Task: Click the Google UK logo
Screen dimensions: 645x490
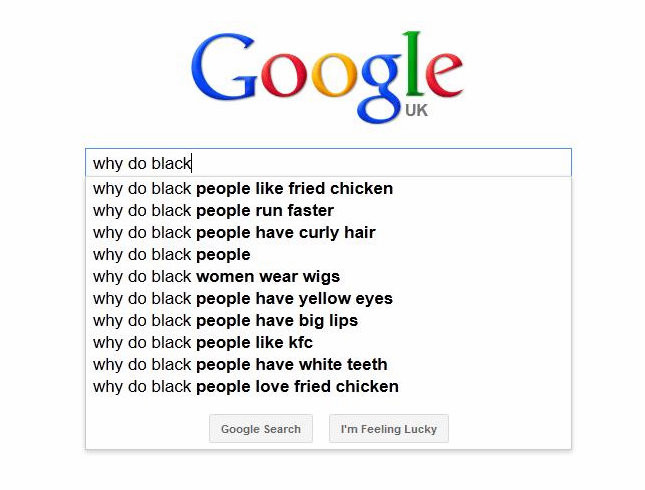Action: point(327,77)
